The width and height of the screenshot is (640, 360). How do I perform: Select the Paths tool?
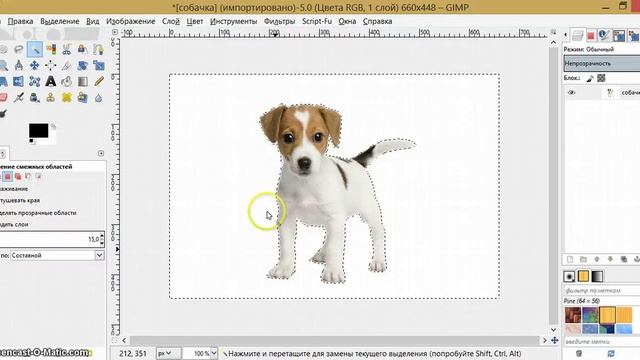click(x=98, y=49)
